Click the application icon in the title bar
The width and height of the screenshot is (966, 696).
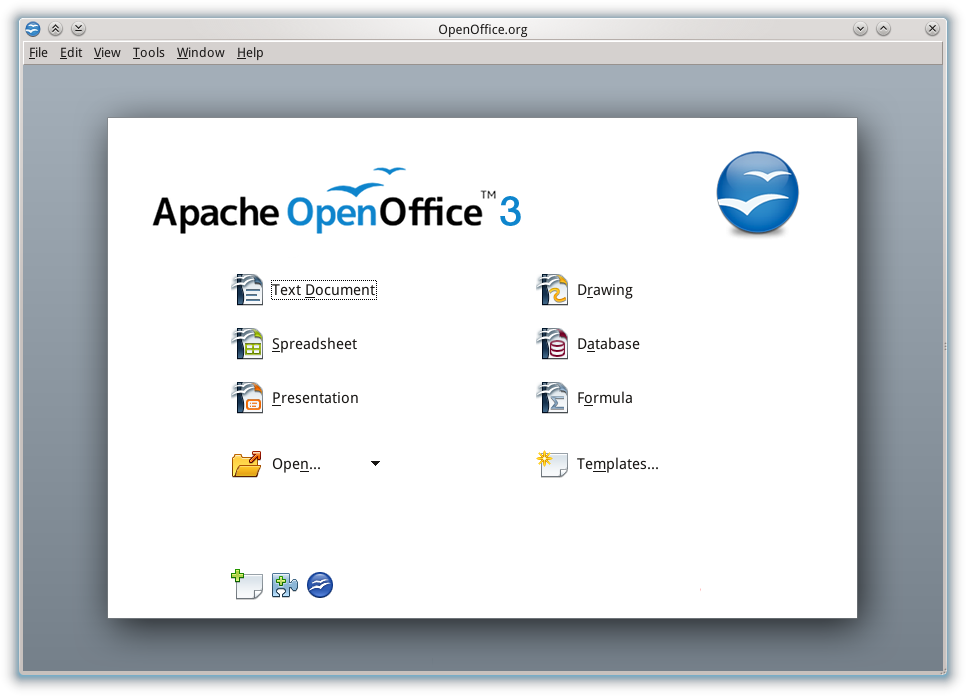[x=33, y=29]
